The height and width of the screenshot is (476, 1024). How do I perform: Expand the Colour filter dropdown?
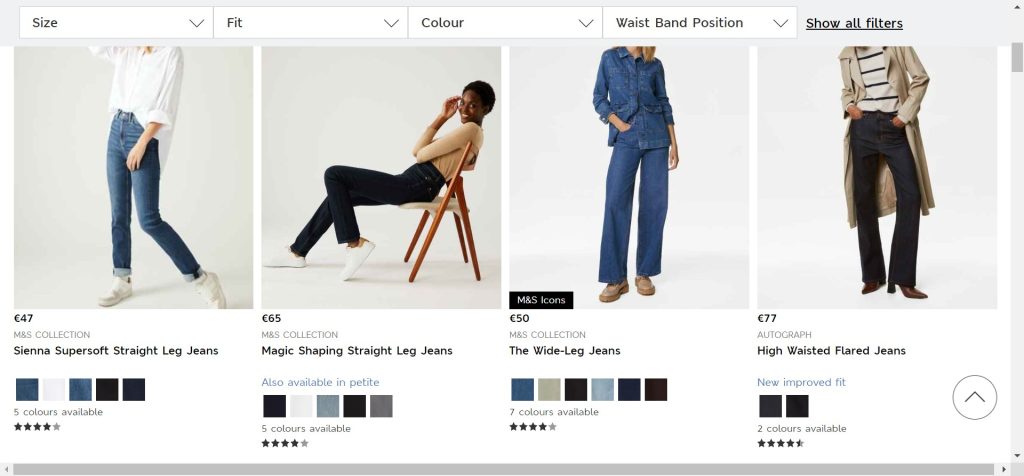click(x=505, y=23)
